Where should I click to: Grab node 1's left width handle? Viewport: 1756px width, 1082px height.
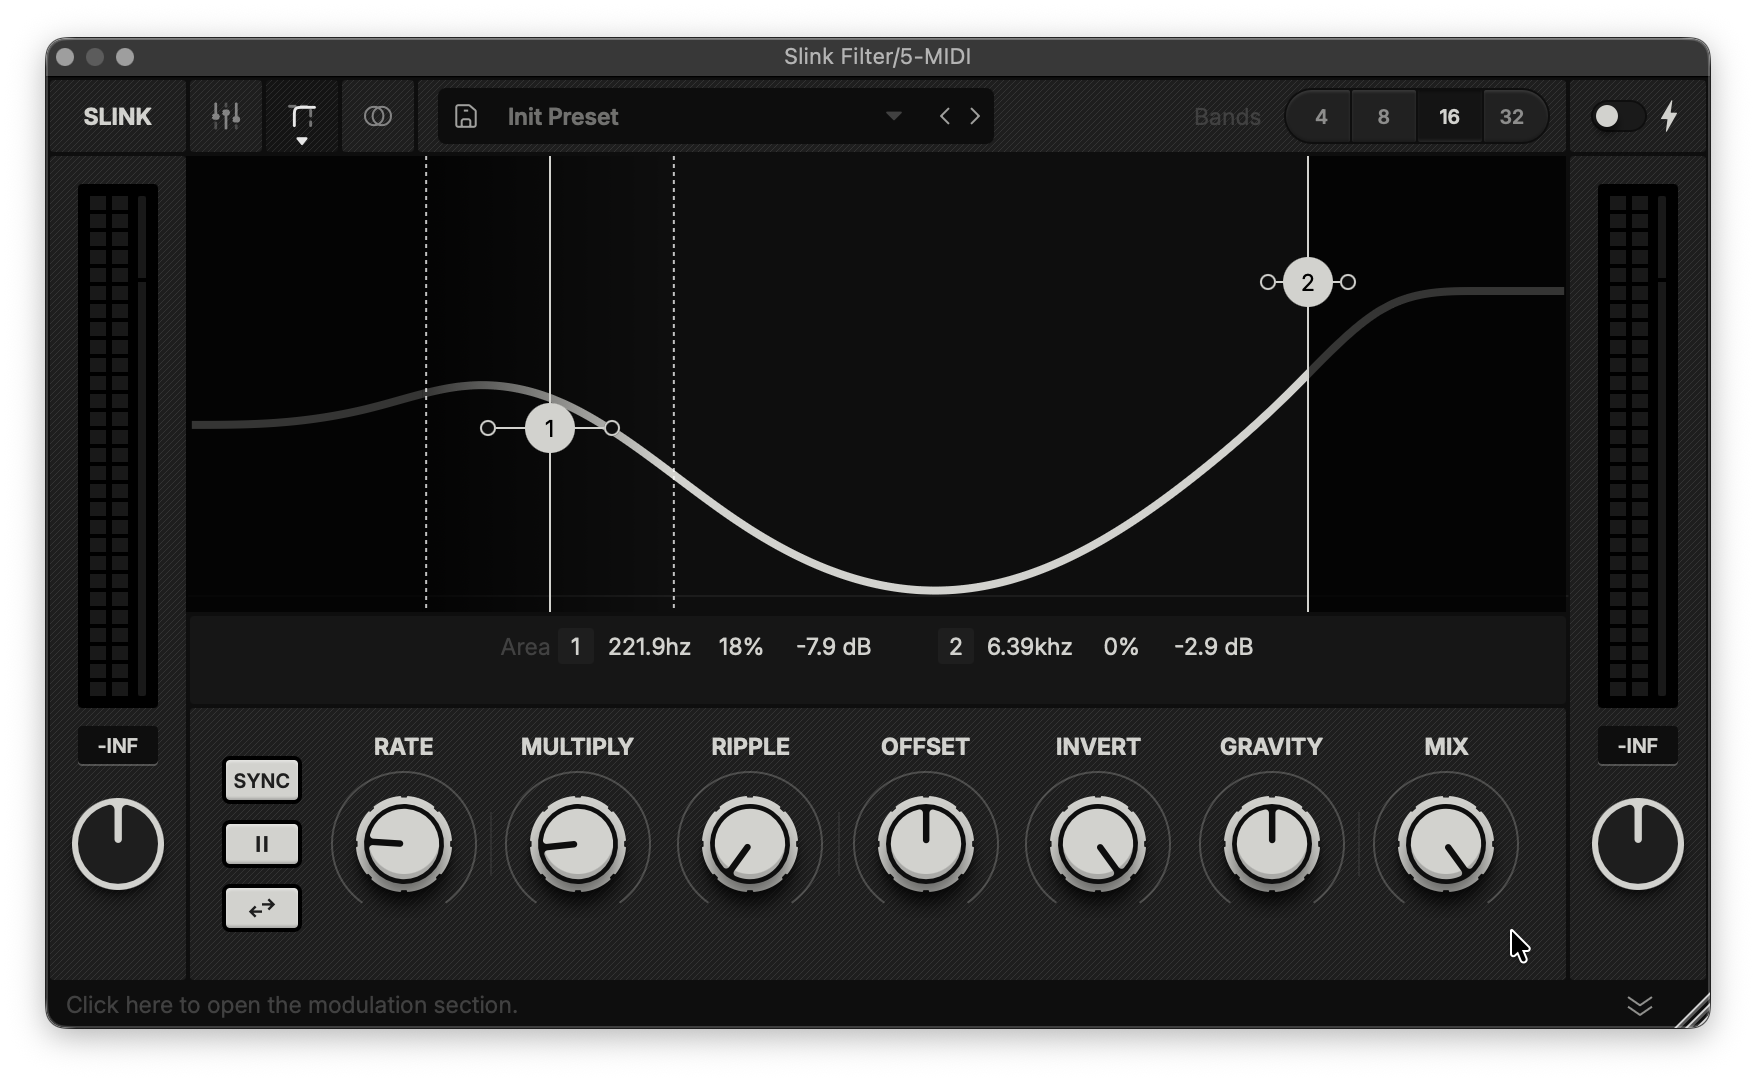[x=488, y=428]
